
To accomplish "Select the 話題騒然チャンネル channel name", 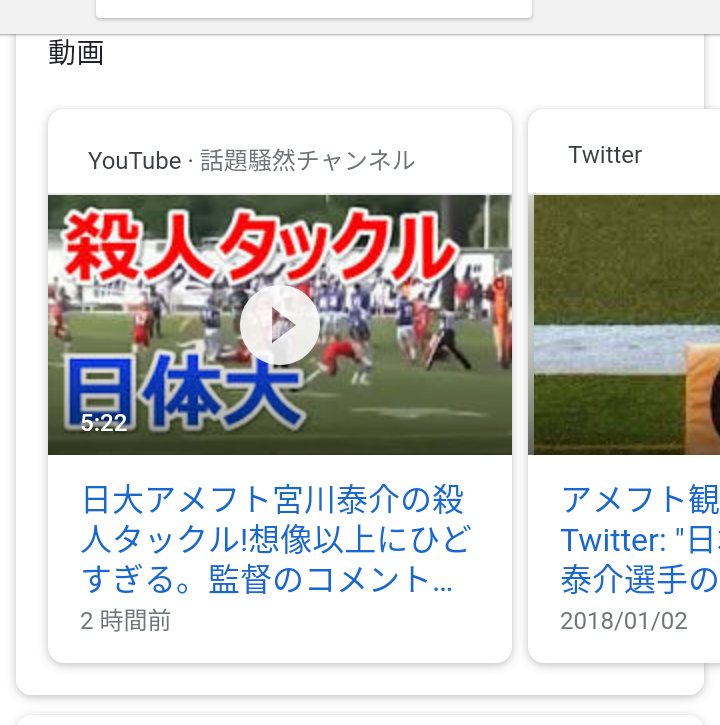I will pyautogui.click(x=308, y=161).
